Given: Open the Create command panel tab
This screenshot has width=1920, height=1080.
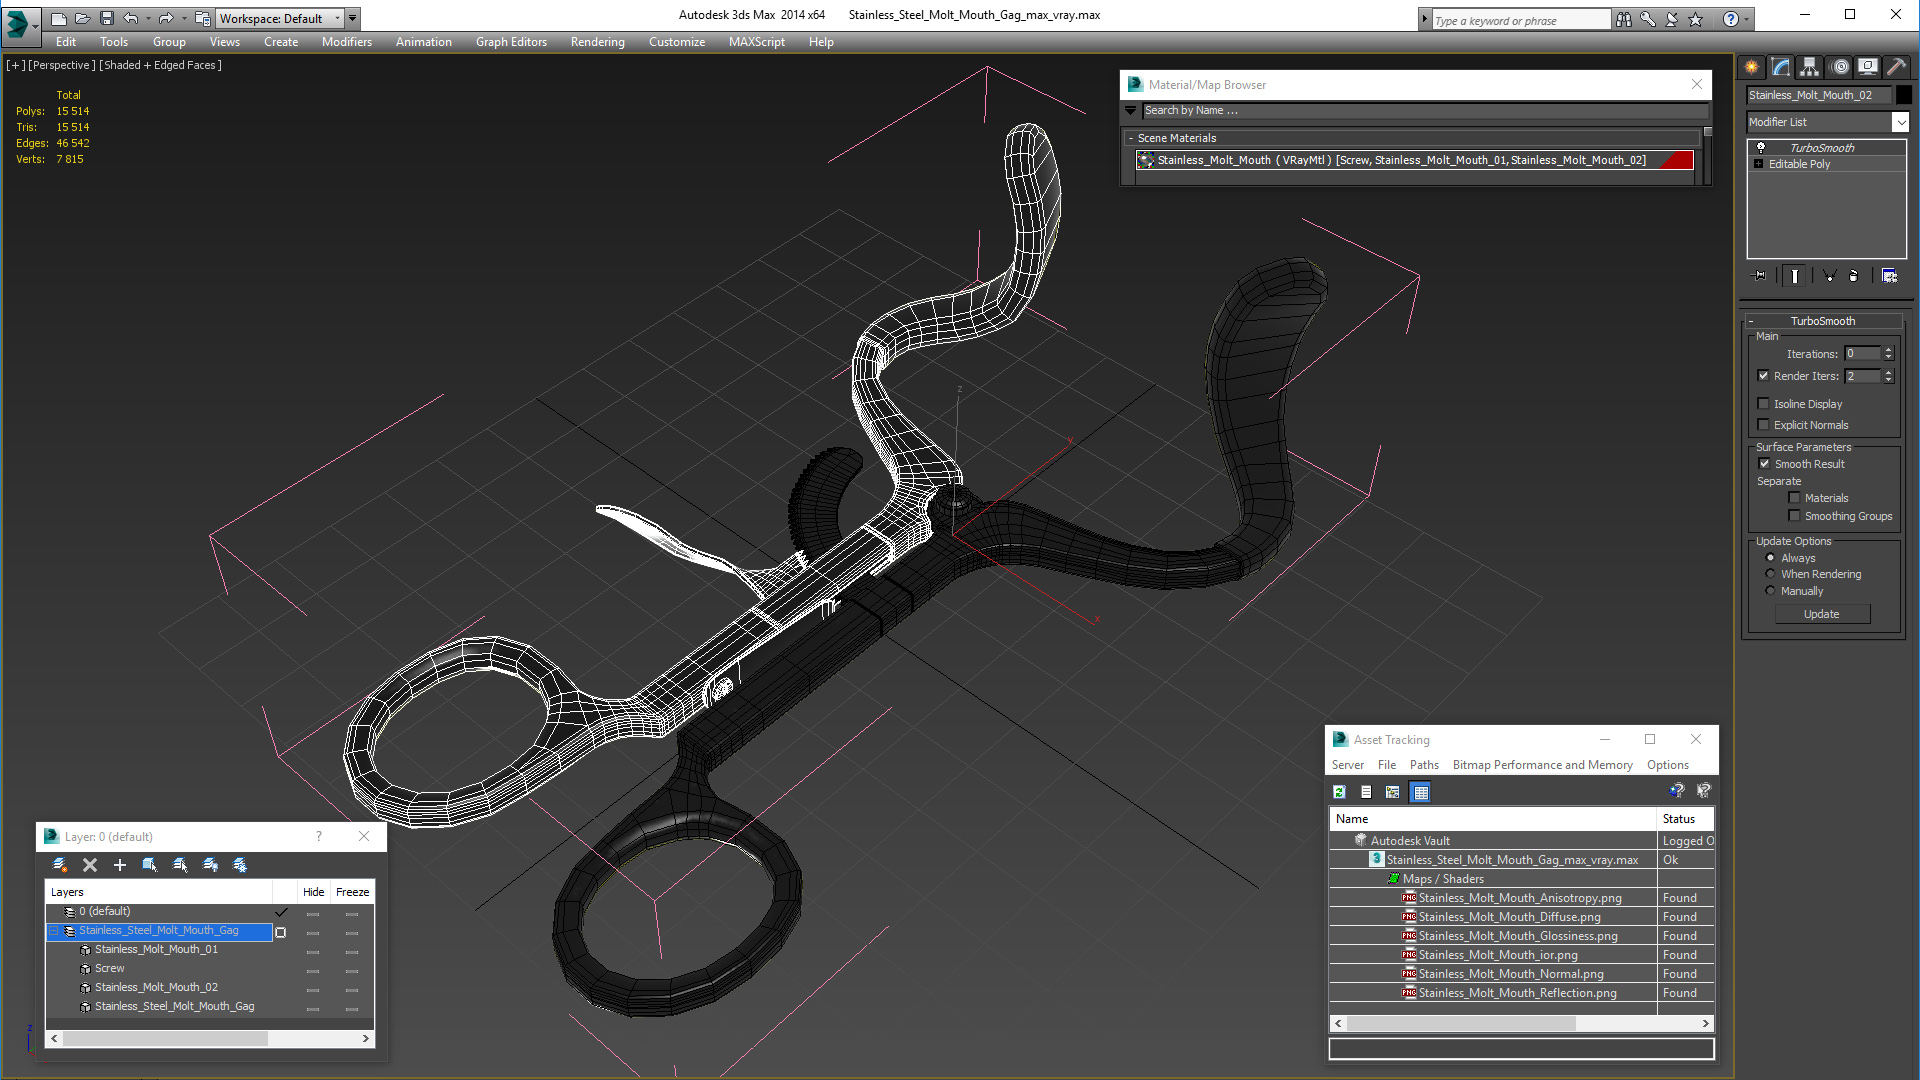Looking at the screenshot, I should pyautogui.click(x=1751, y=67).
